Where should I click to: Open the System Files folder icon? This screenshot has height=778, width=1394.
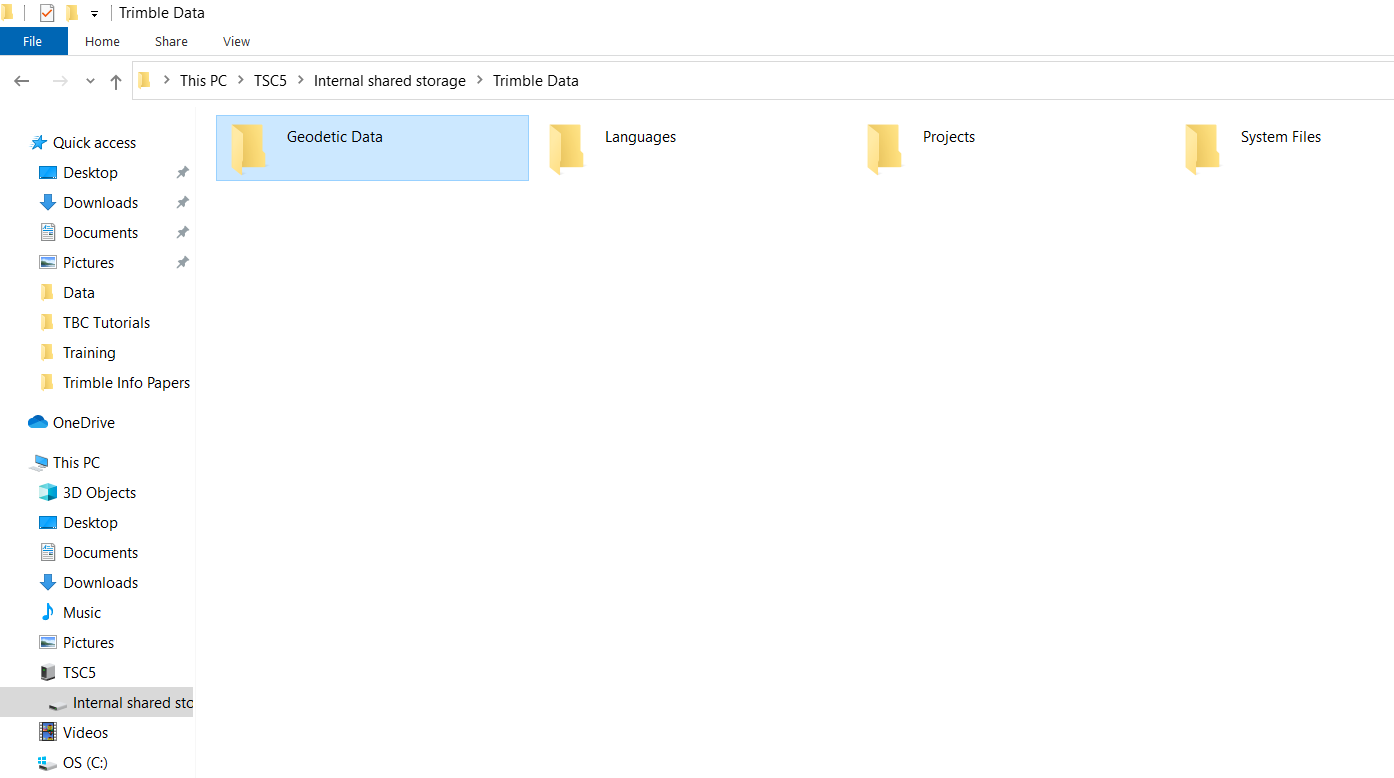click(1202, 148)
